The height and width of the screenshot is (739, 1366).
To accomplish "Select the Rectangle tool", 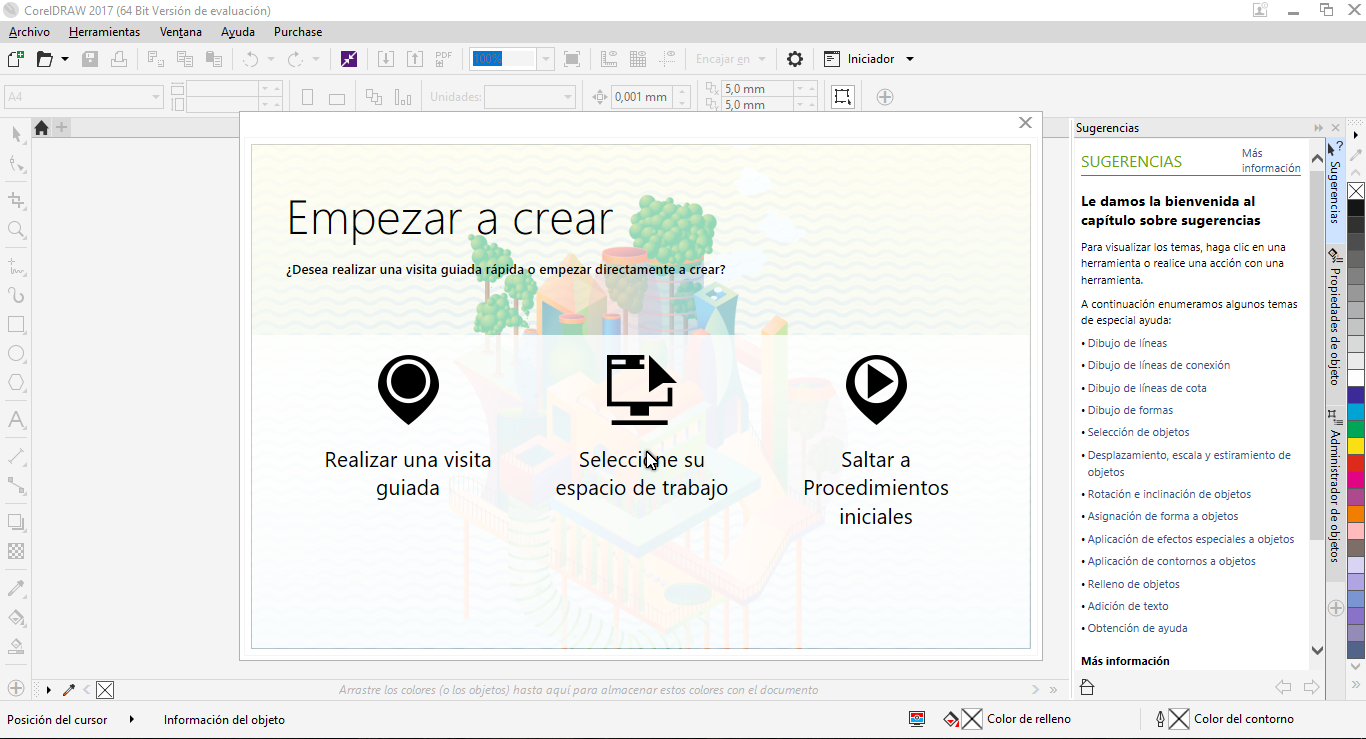I will coord(16,325).
